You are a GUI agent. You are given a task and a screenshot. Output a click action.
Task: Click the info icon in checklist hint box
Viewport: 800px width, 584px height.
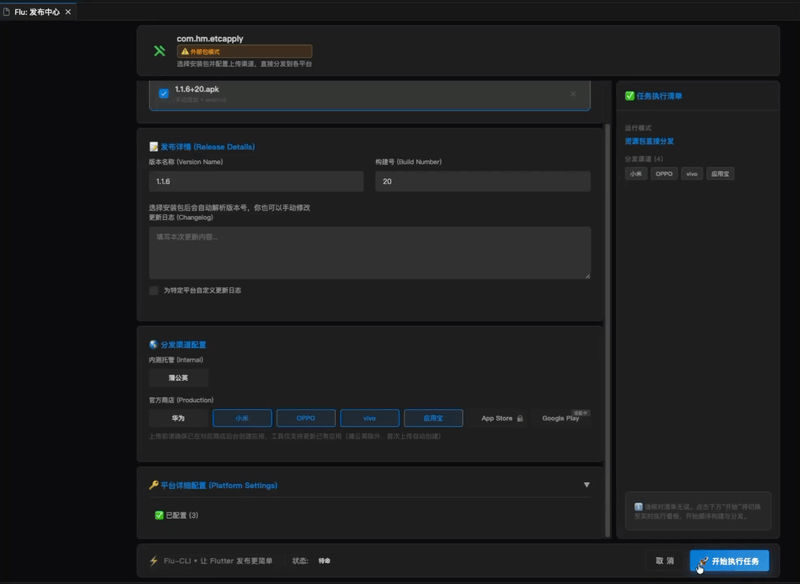pyautogui.click(x=638, y=506)
